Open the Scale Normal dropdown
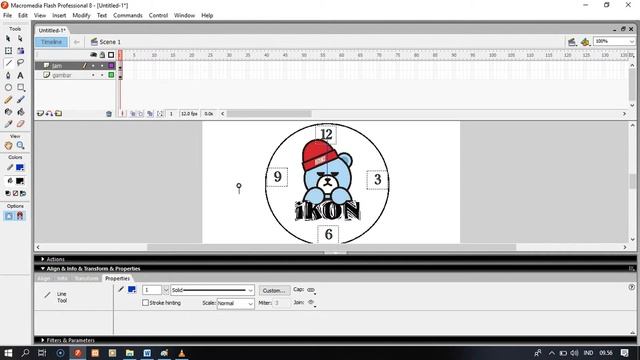Screen dimensions: 640x360 tap(250, 303)
